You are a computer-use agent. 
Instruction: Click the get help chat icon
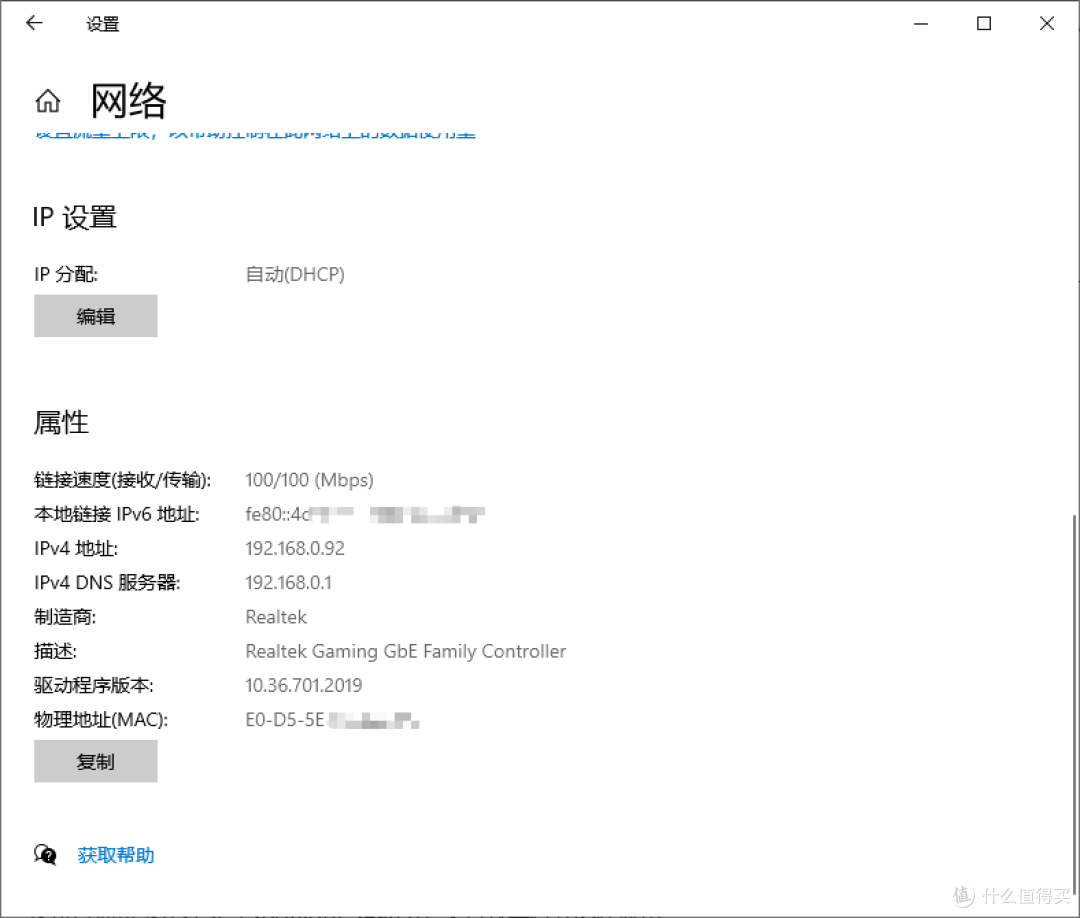click(45, 855)
